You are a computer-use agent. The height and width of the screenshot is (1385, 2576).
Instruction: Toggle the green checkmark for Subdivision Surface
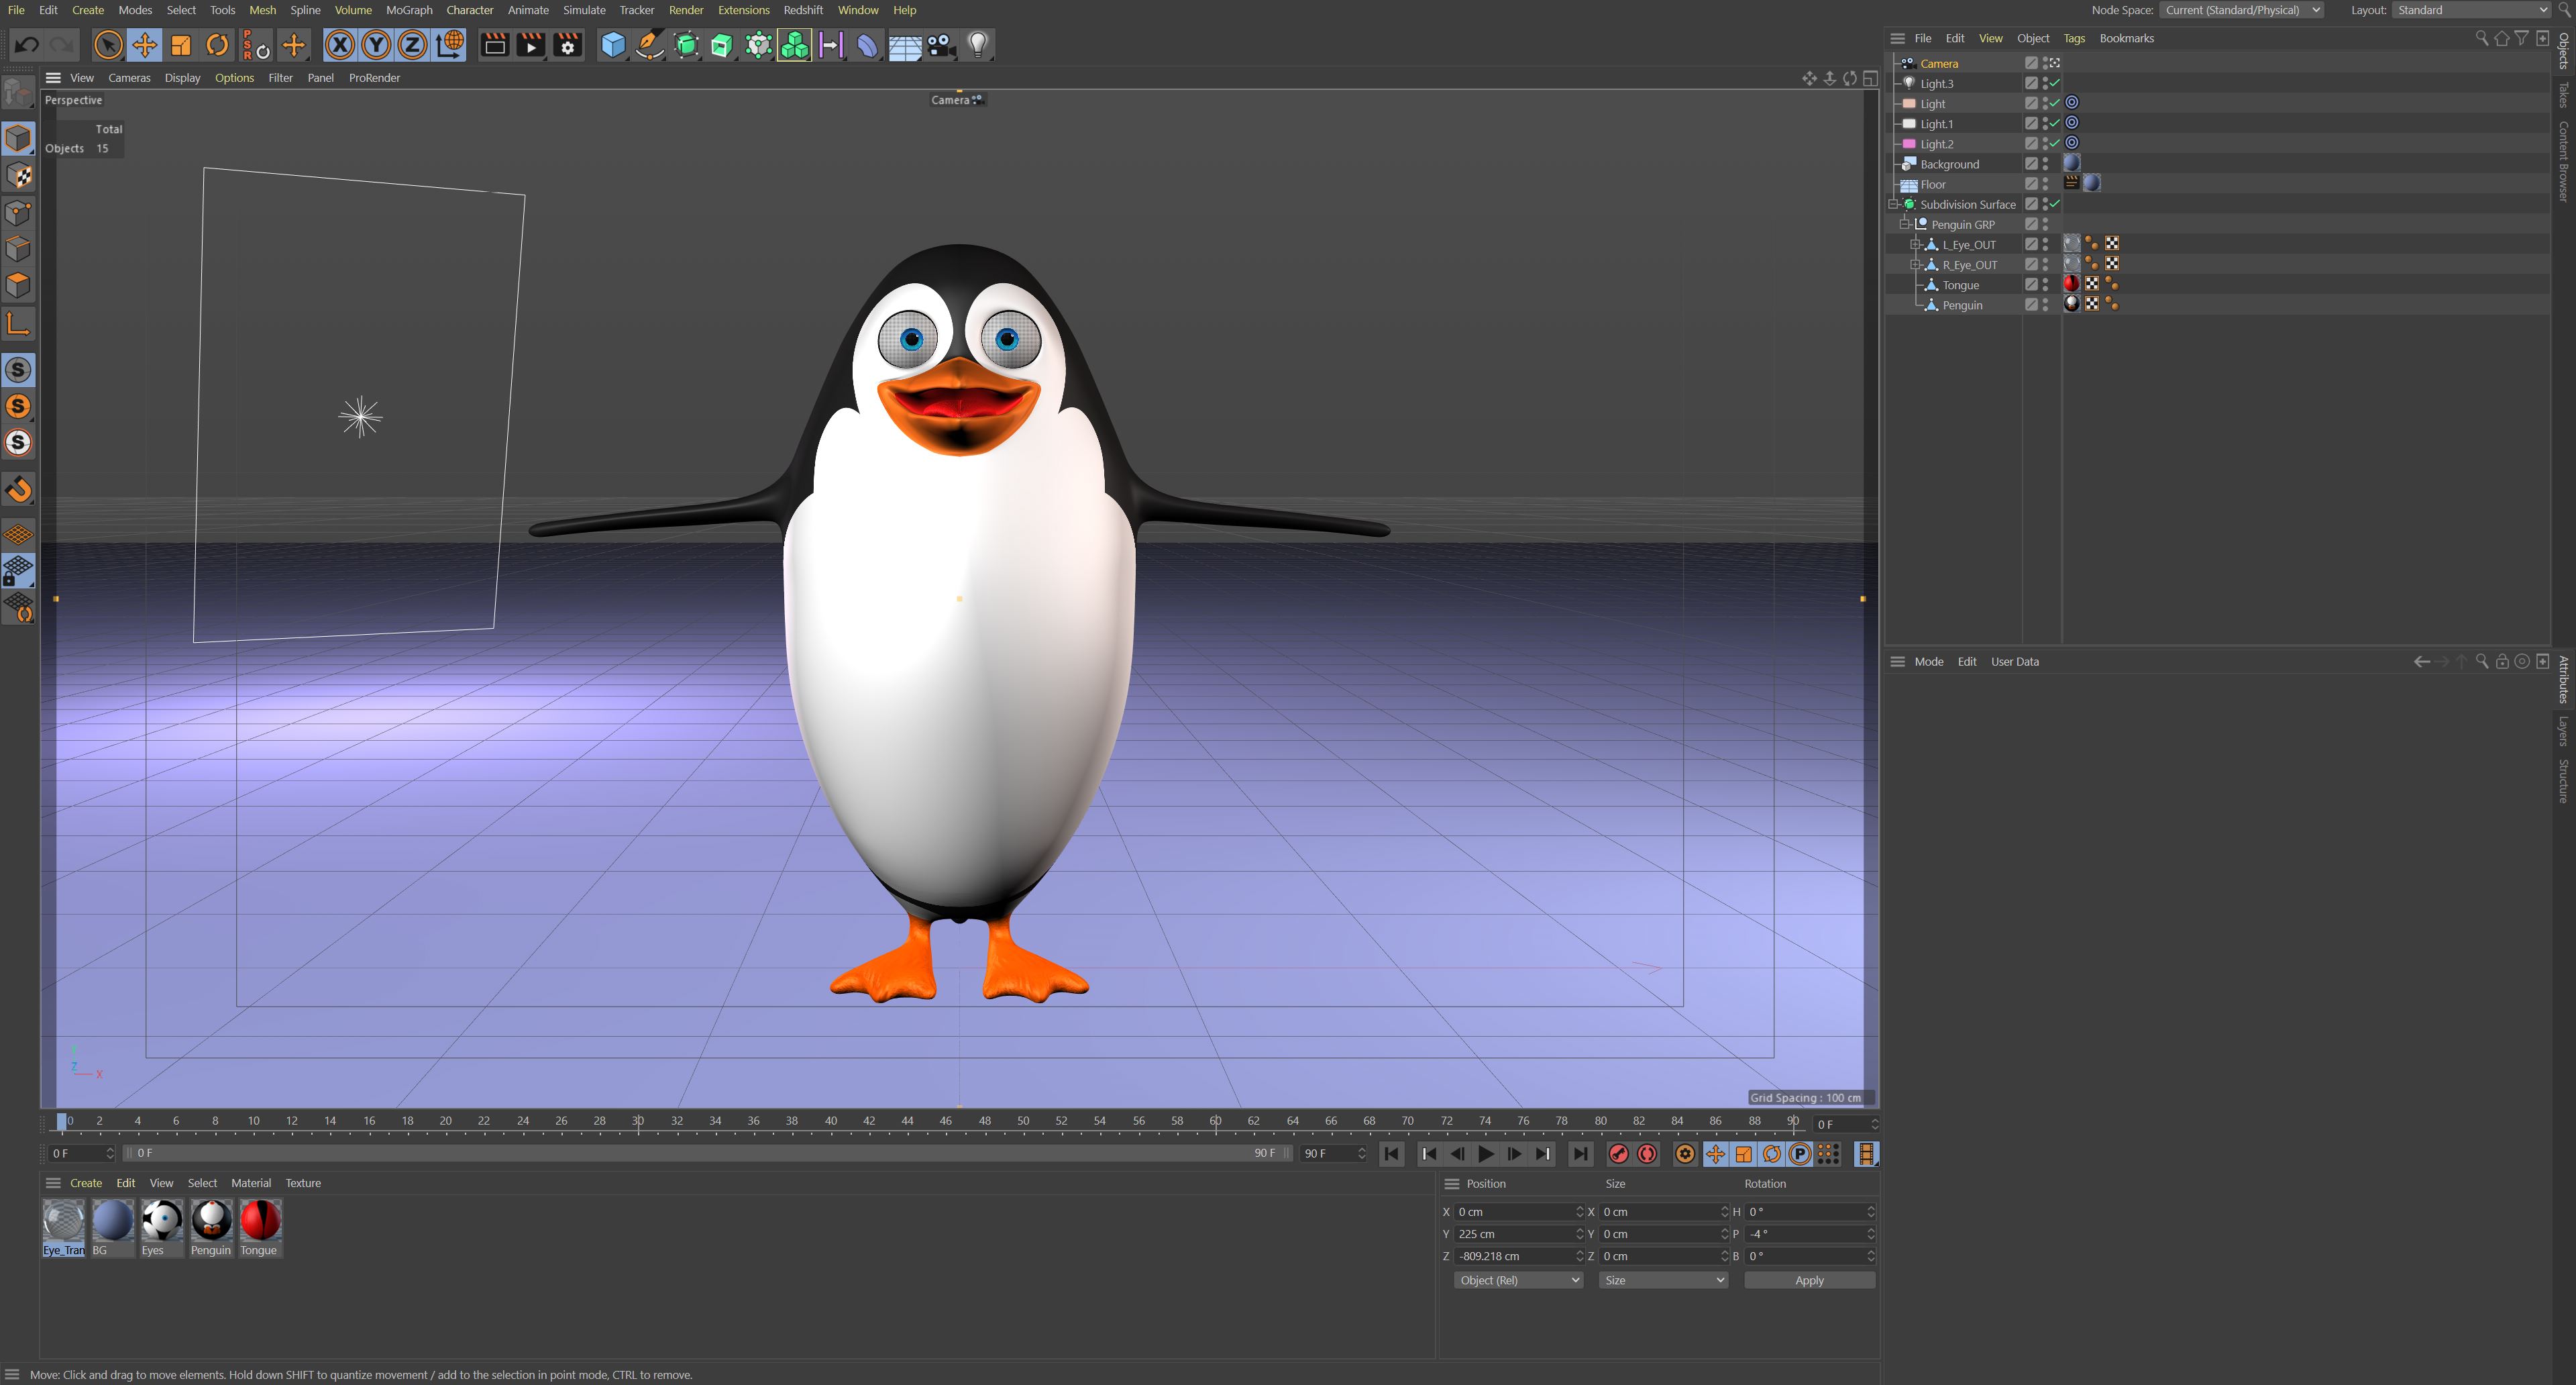point(2054,204)
